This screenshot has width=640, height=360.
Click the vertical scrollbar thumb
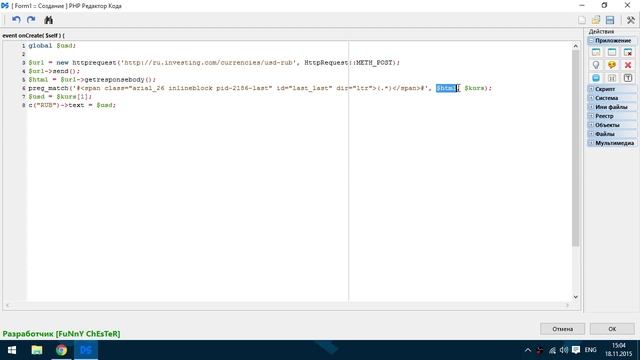(x=576, y=148)
